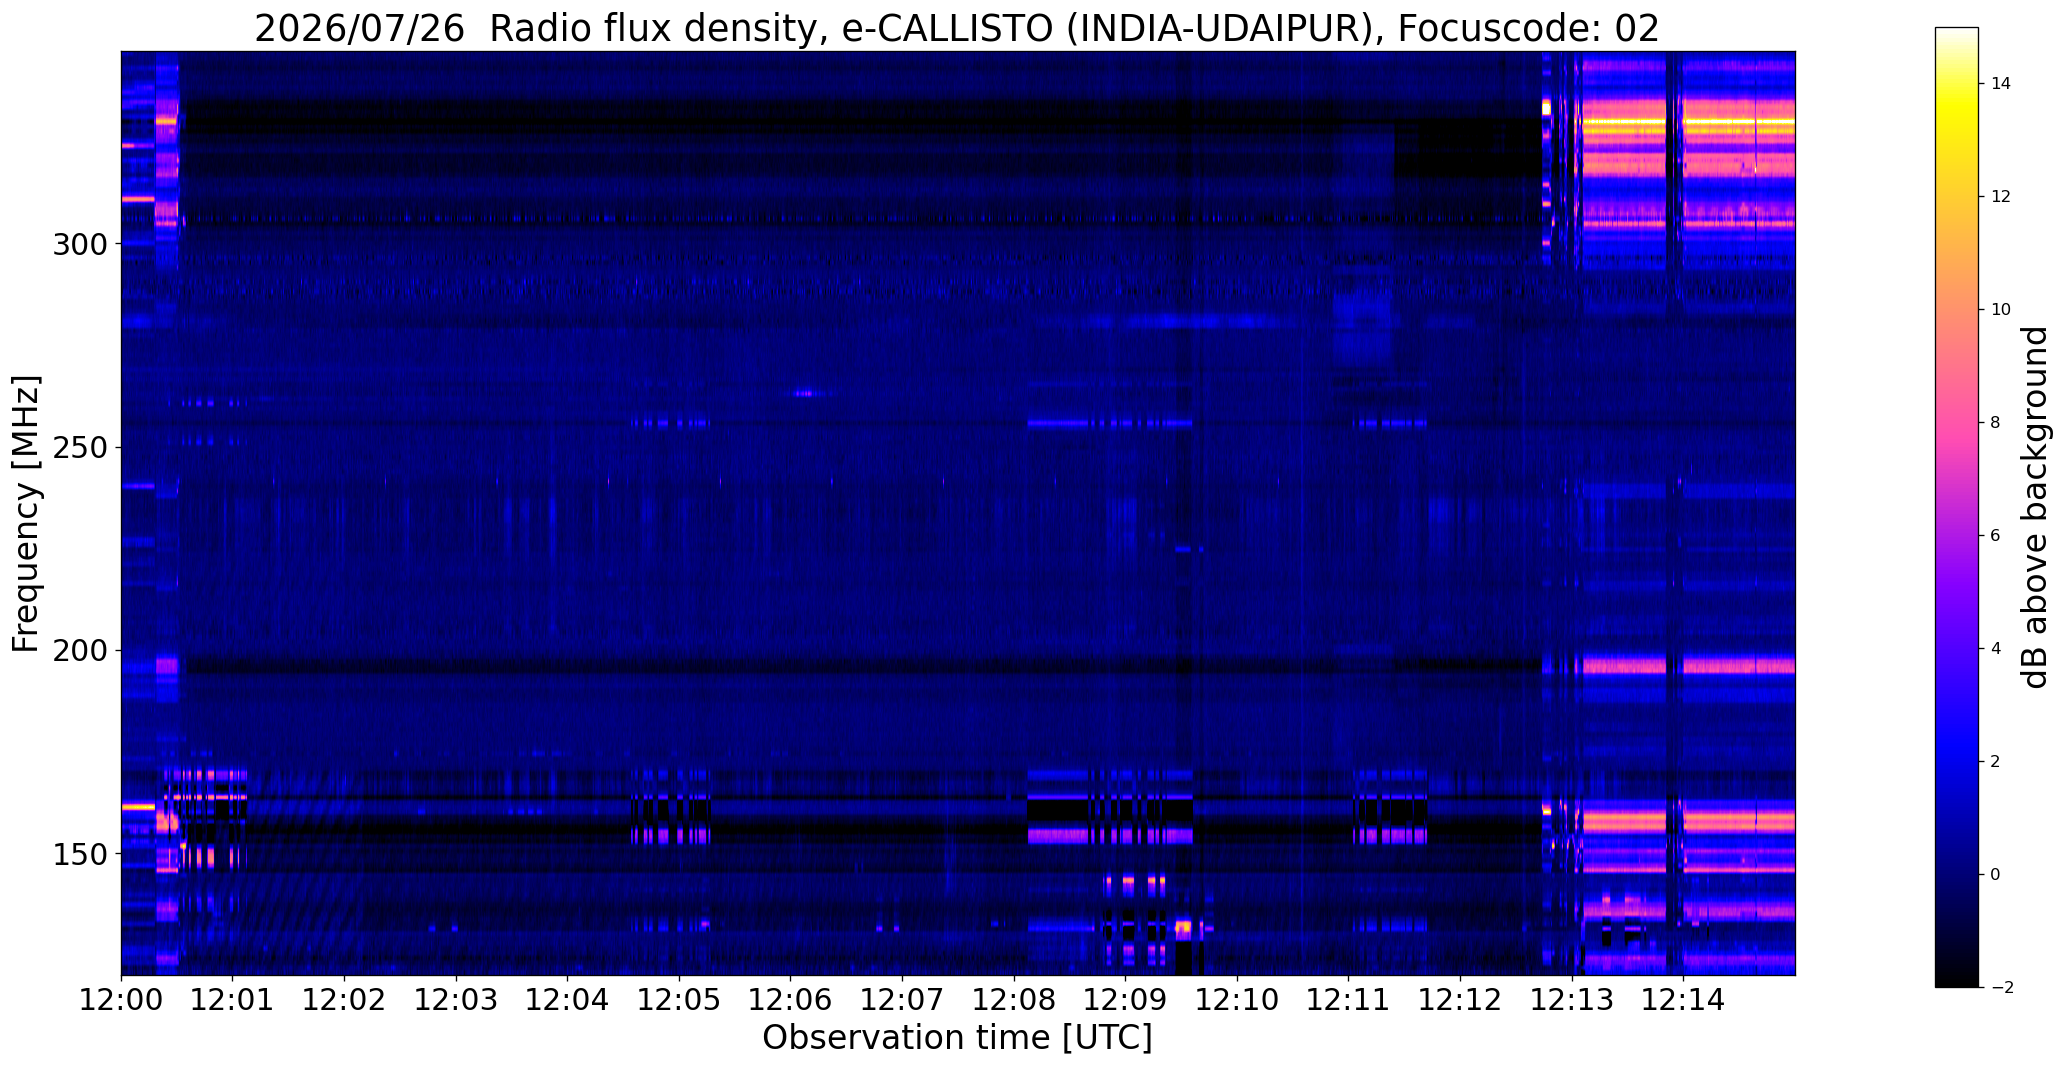Image resolution: width=2066 pixels, height=1067 pixels.
Task: Click the dB above background colorbar label
Action: point(2034,507)
